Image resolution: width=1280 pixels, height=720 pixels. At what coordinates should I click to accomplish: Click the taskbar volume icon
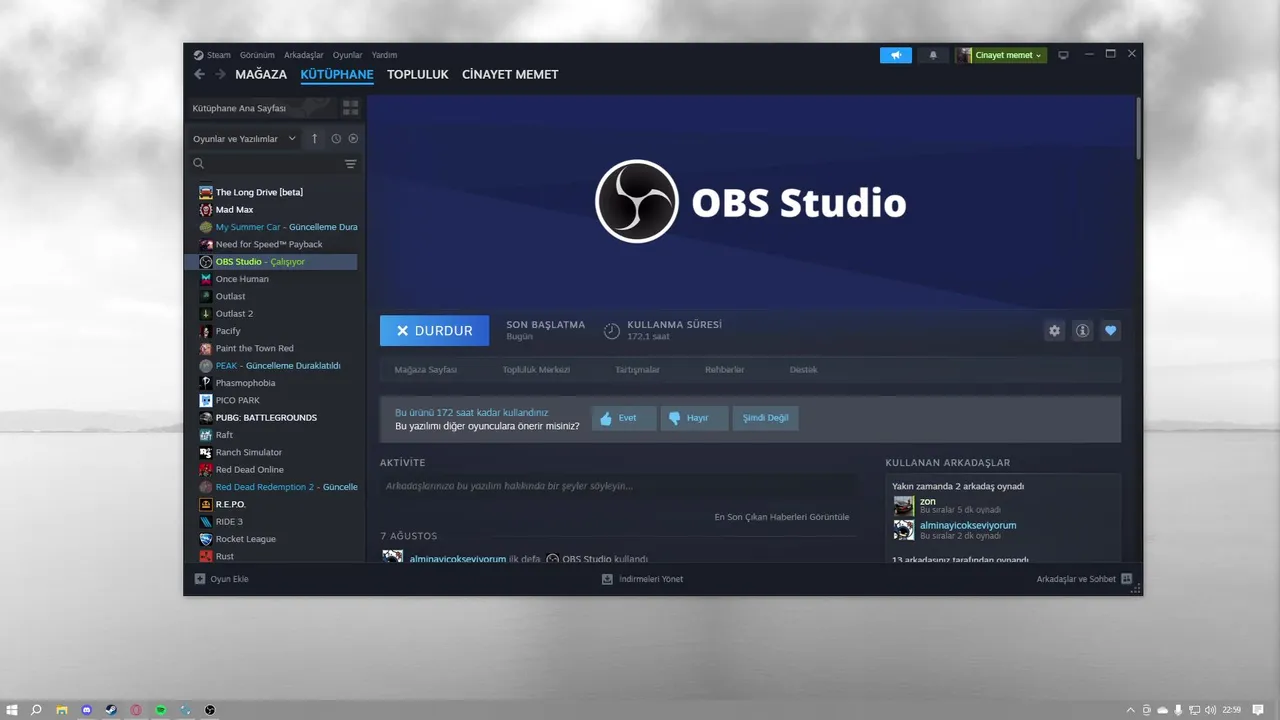[1210, 710]
